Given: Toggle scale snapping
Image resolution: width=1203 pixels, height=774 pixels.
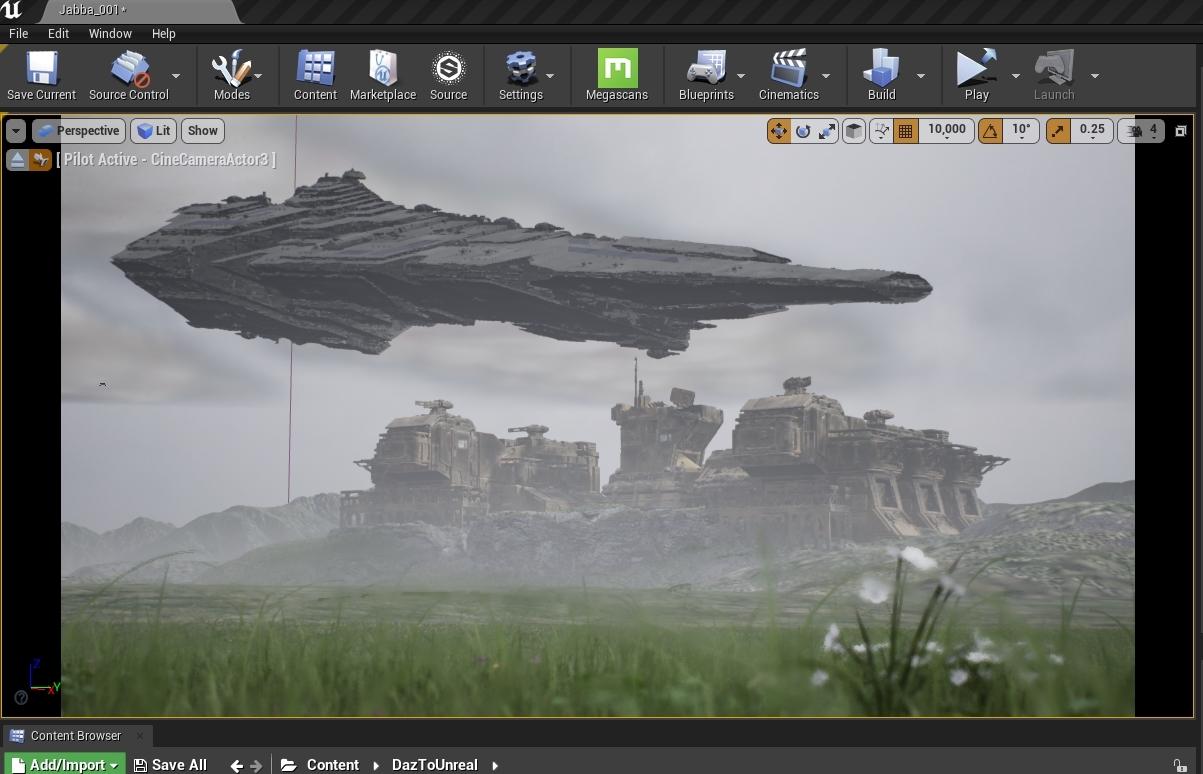Looking at the screenshot, I should coord(1058,131).
